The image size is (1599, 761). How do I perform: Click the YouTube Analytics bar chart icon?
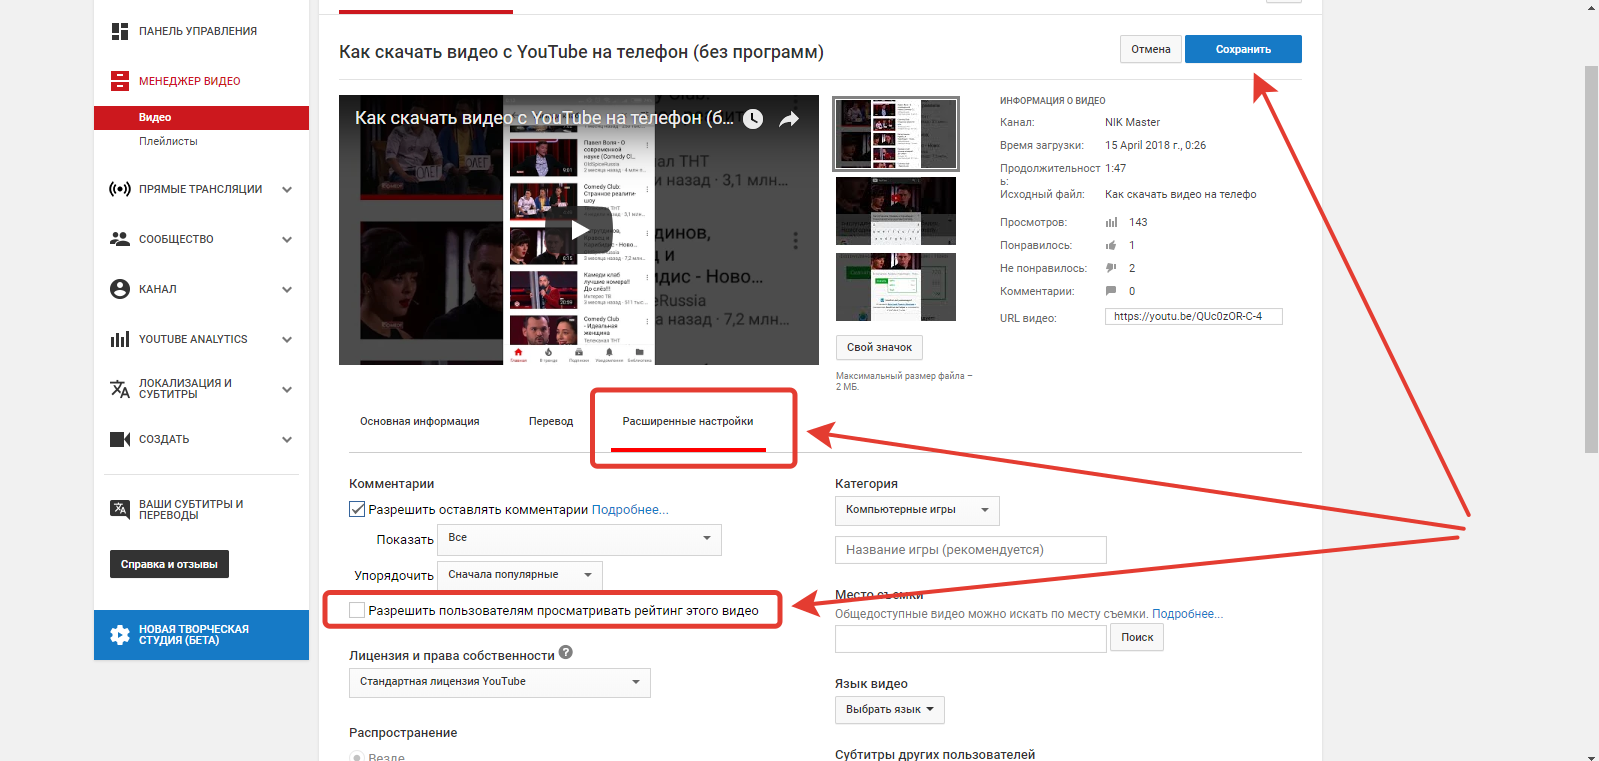pos(120,339)
